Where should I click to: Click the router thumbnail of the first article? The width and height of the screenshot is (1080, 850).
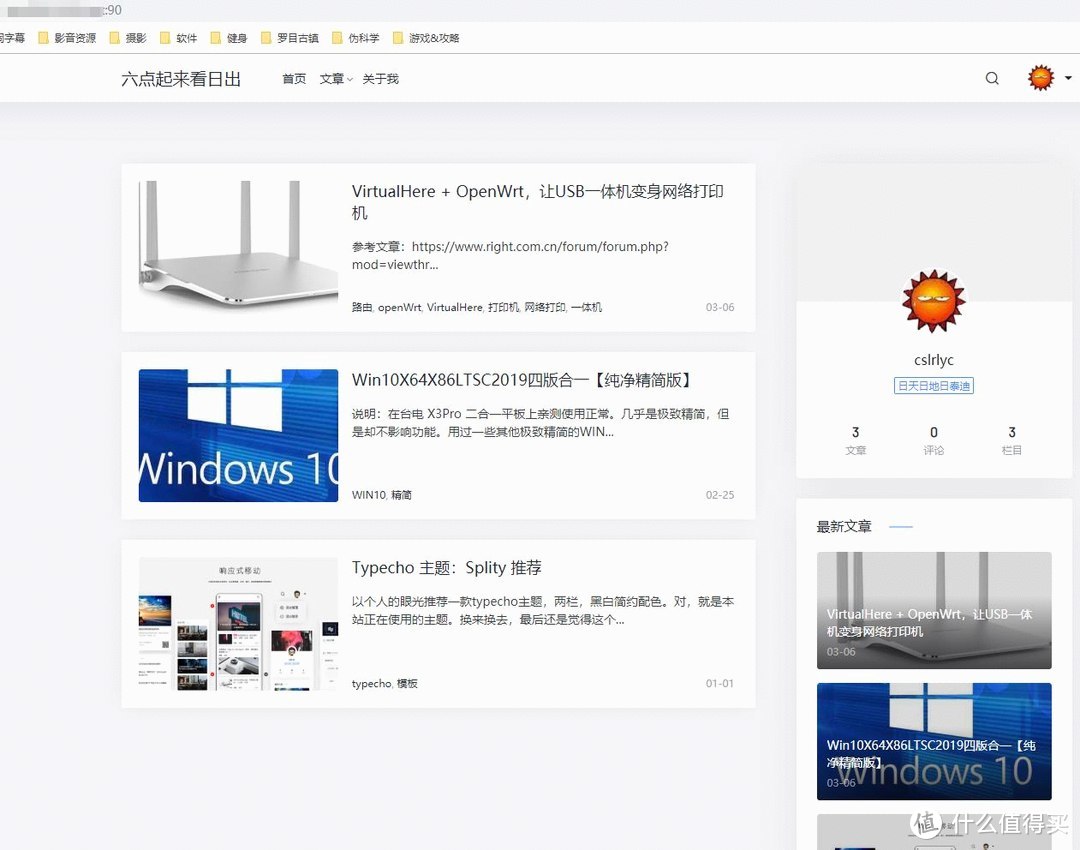tap(238, 247)
